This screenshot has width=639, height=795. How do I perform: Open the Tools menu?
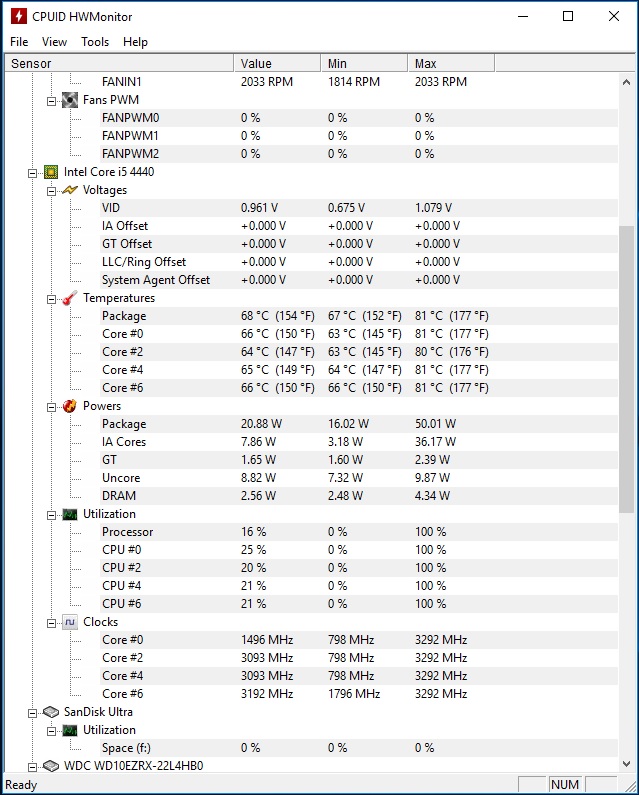click(95, 42)
